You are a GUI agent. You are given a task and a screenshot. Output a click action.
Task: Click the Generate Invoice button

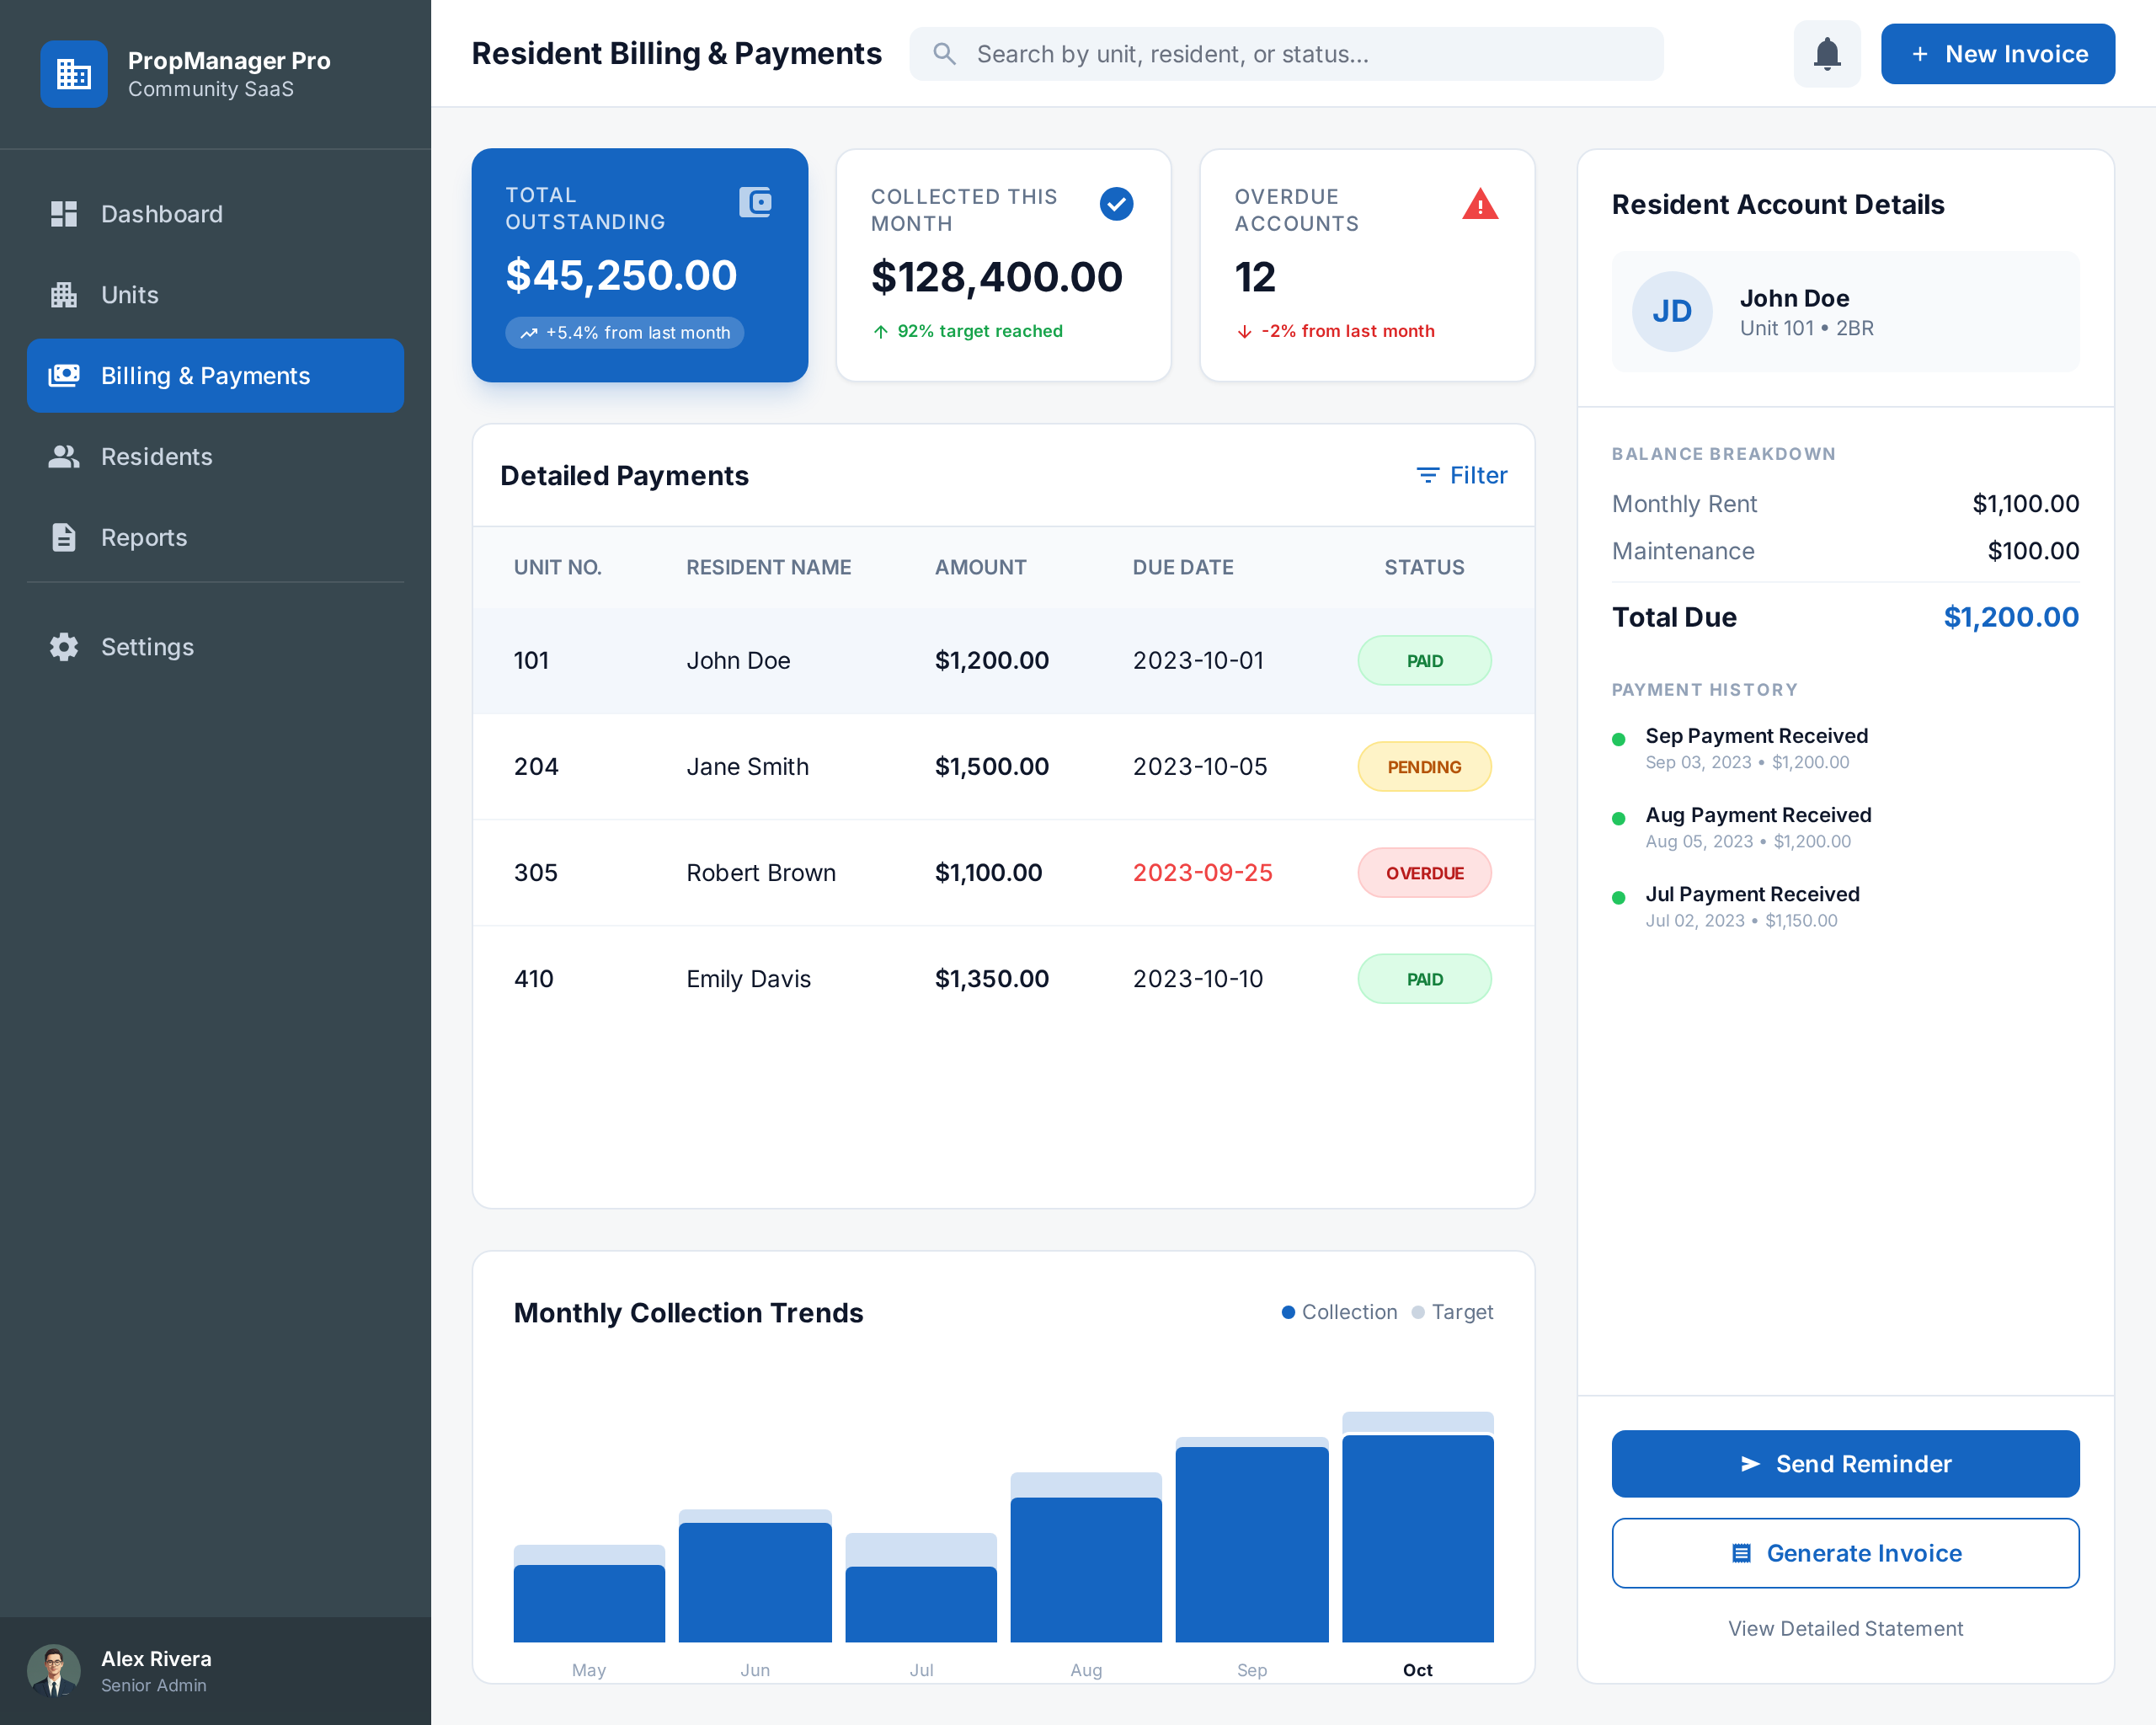1844,1552
